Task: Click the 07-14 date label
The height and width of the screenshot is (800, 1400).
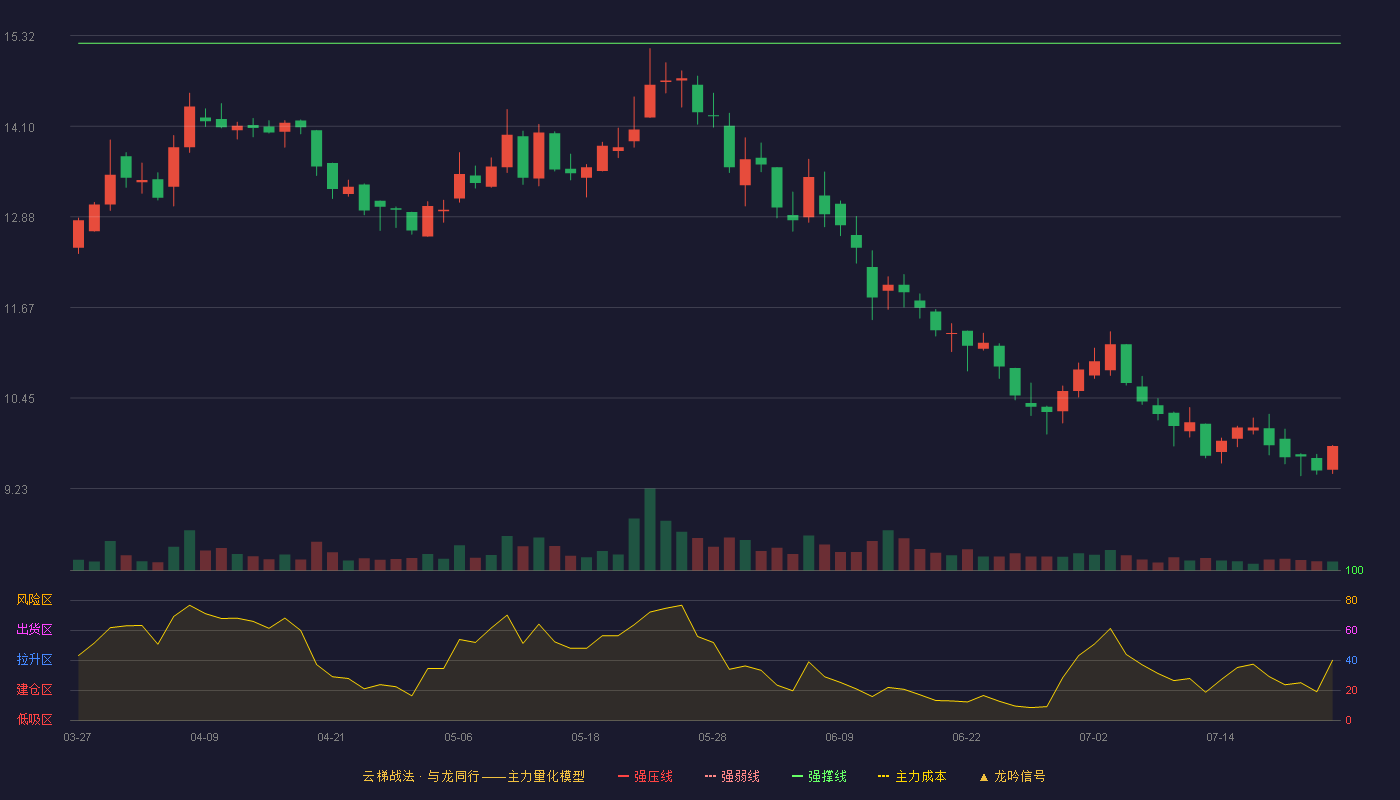Action: 1220,737
